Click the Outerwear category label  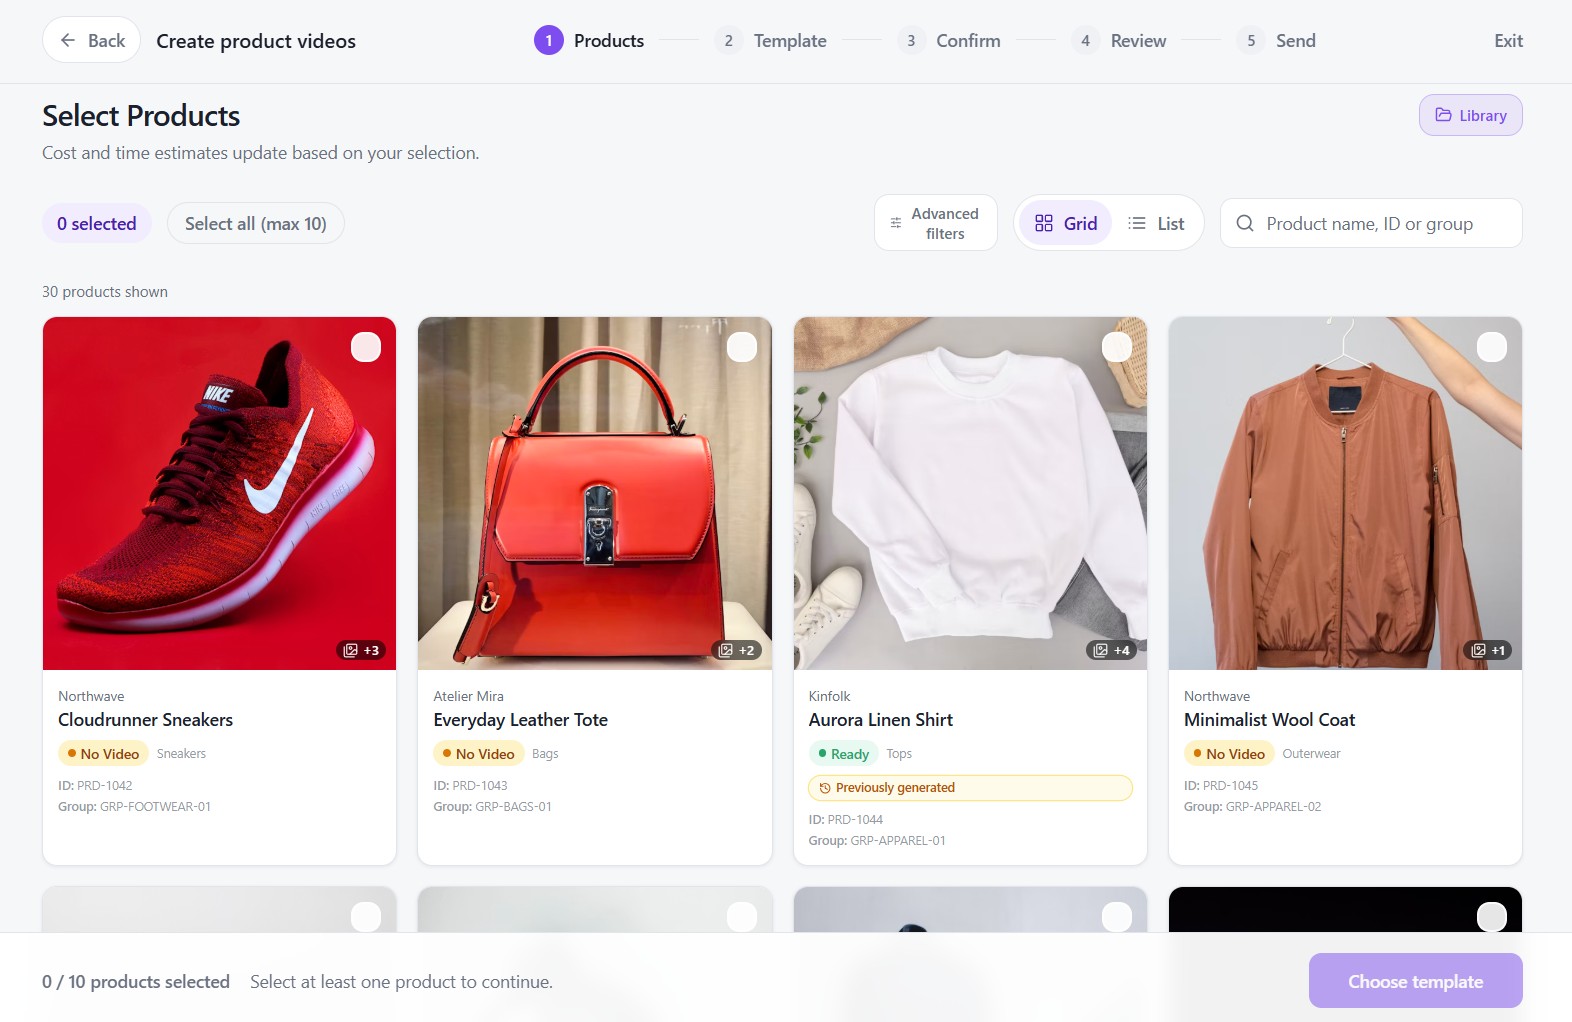pos(1311,754)
